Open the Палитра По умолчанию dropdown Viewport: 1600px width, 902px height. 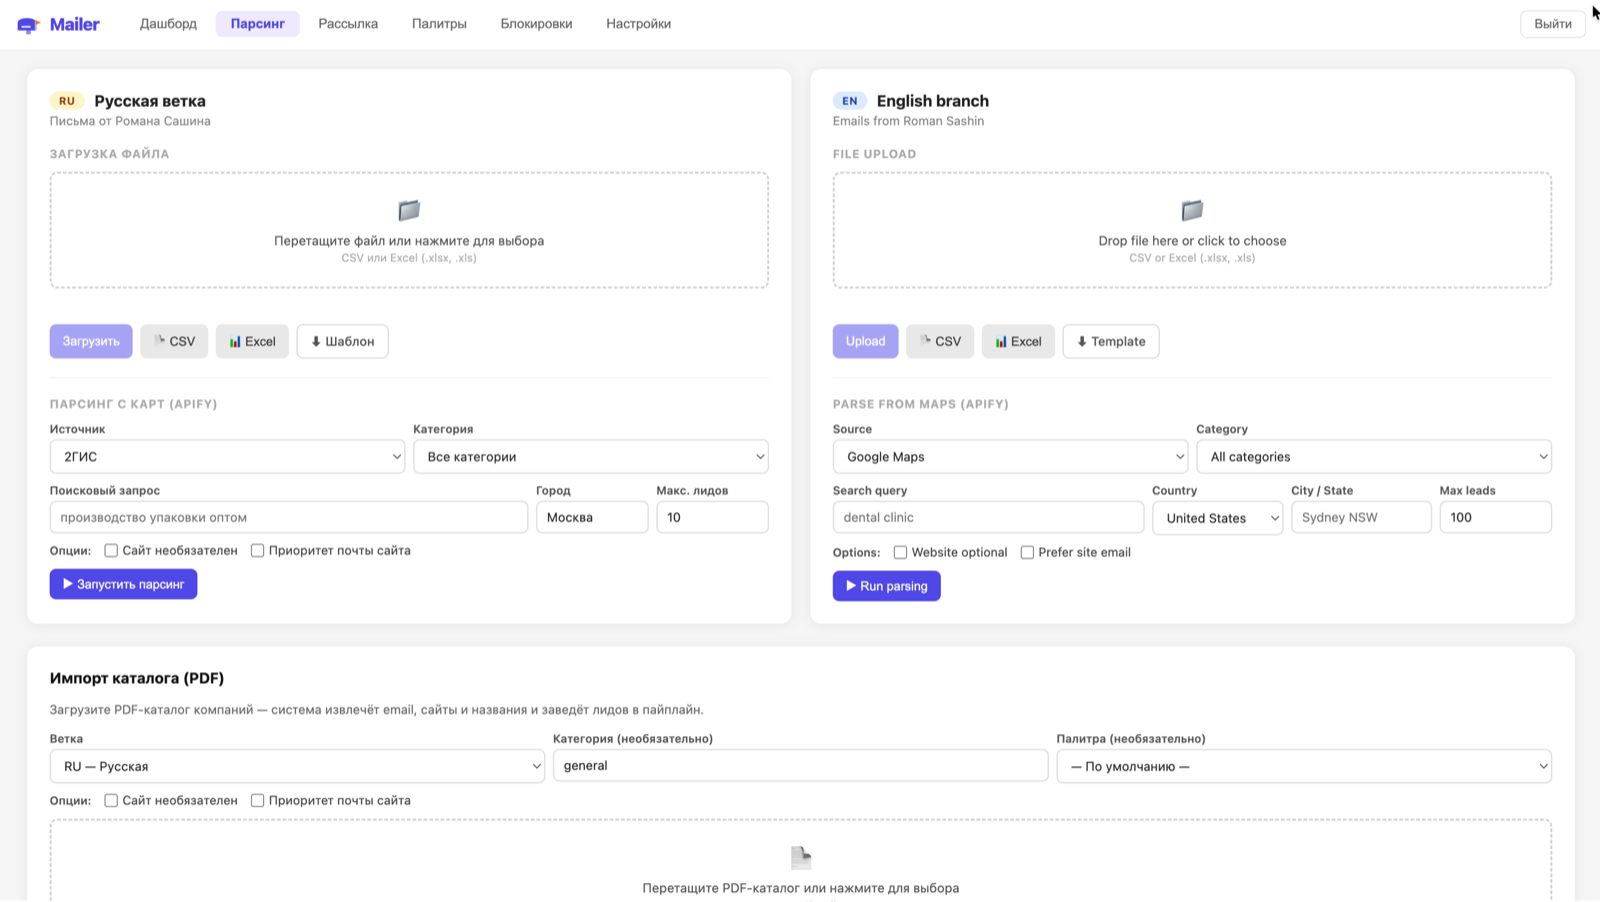pos(1304,766)
